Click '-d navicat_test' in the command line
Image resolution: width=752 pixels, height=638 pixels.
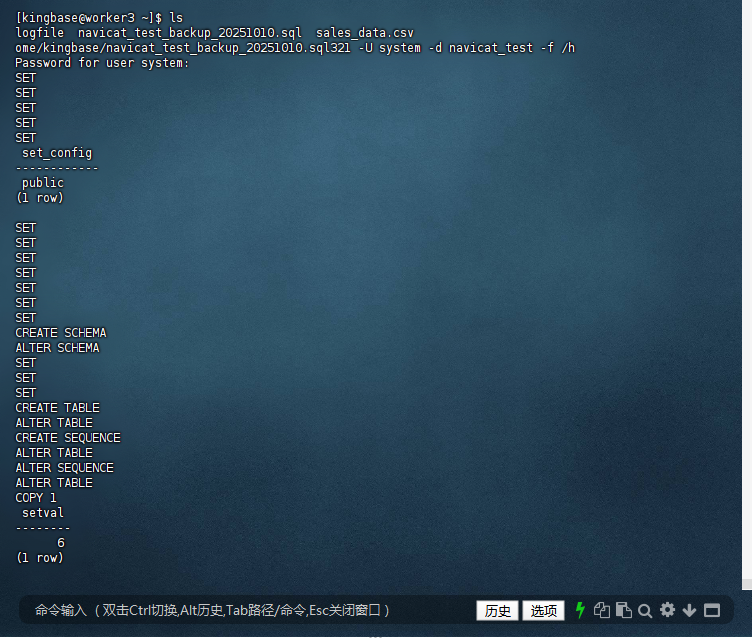(x=481, y=48)
